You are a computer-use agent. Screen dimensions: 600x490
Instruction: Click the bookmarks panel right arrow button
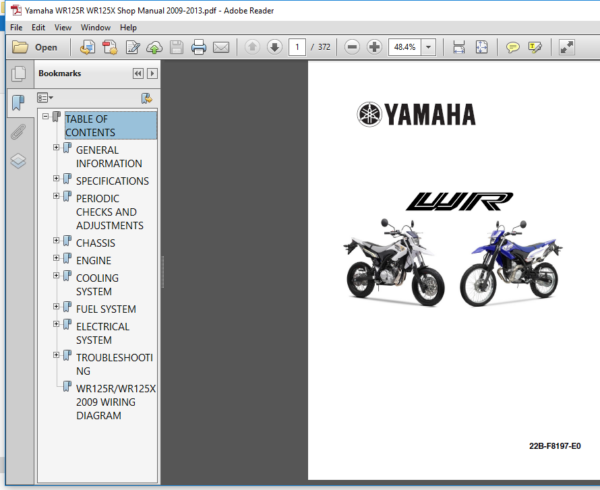click(x=152, y=73)
